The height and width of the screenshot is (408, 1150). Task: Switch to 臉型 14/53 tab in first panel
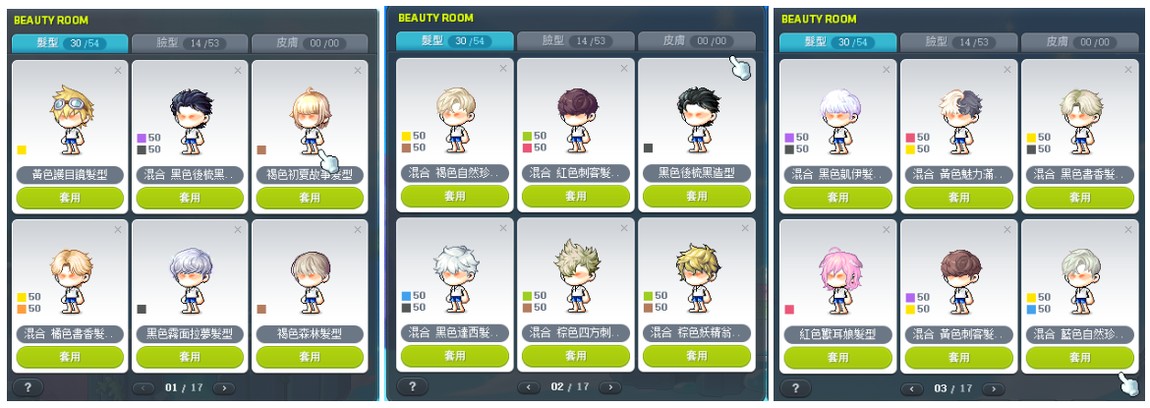coord(189,43)
